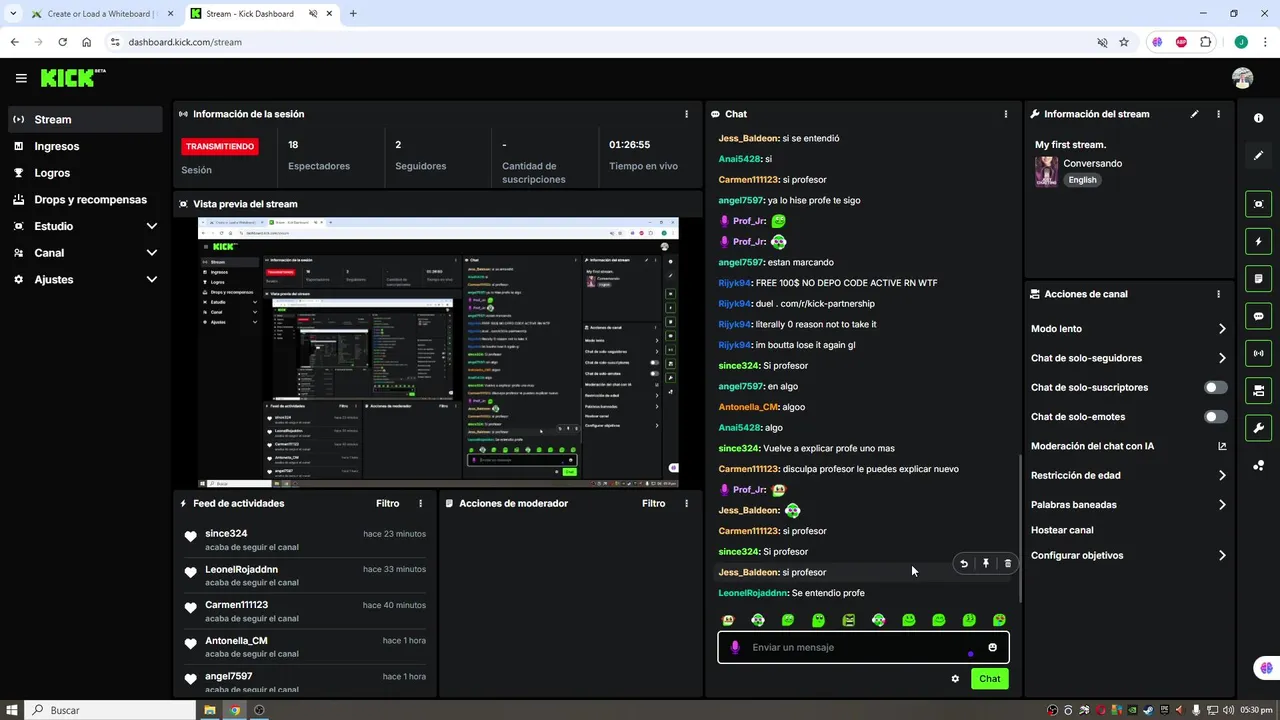Toggle the lightning activity feed widget icon
The width and height of the screenshot is (1280, 720).
pos(1258,241)
